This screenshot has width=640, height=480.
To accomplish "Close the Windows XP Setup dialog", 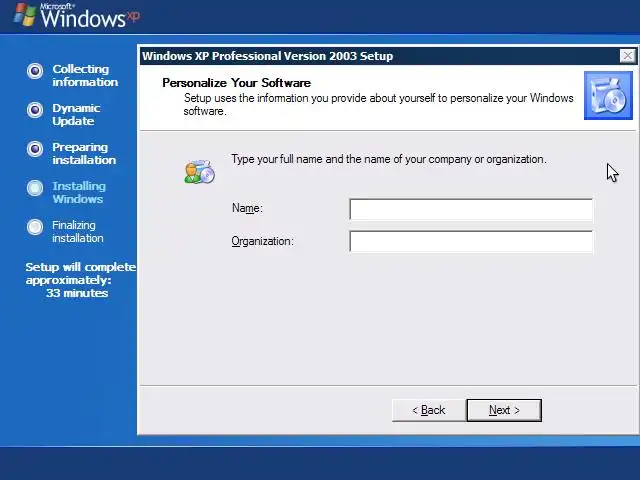I will (x=627, y=56).
